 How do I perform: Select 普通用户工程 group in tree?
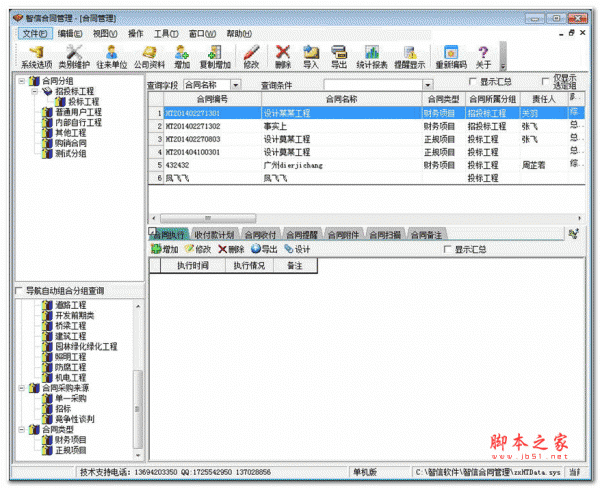pos(78,112)
